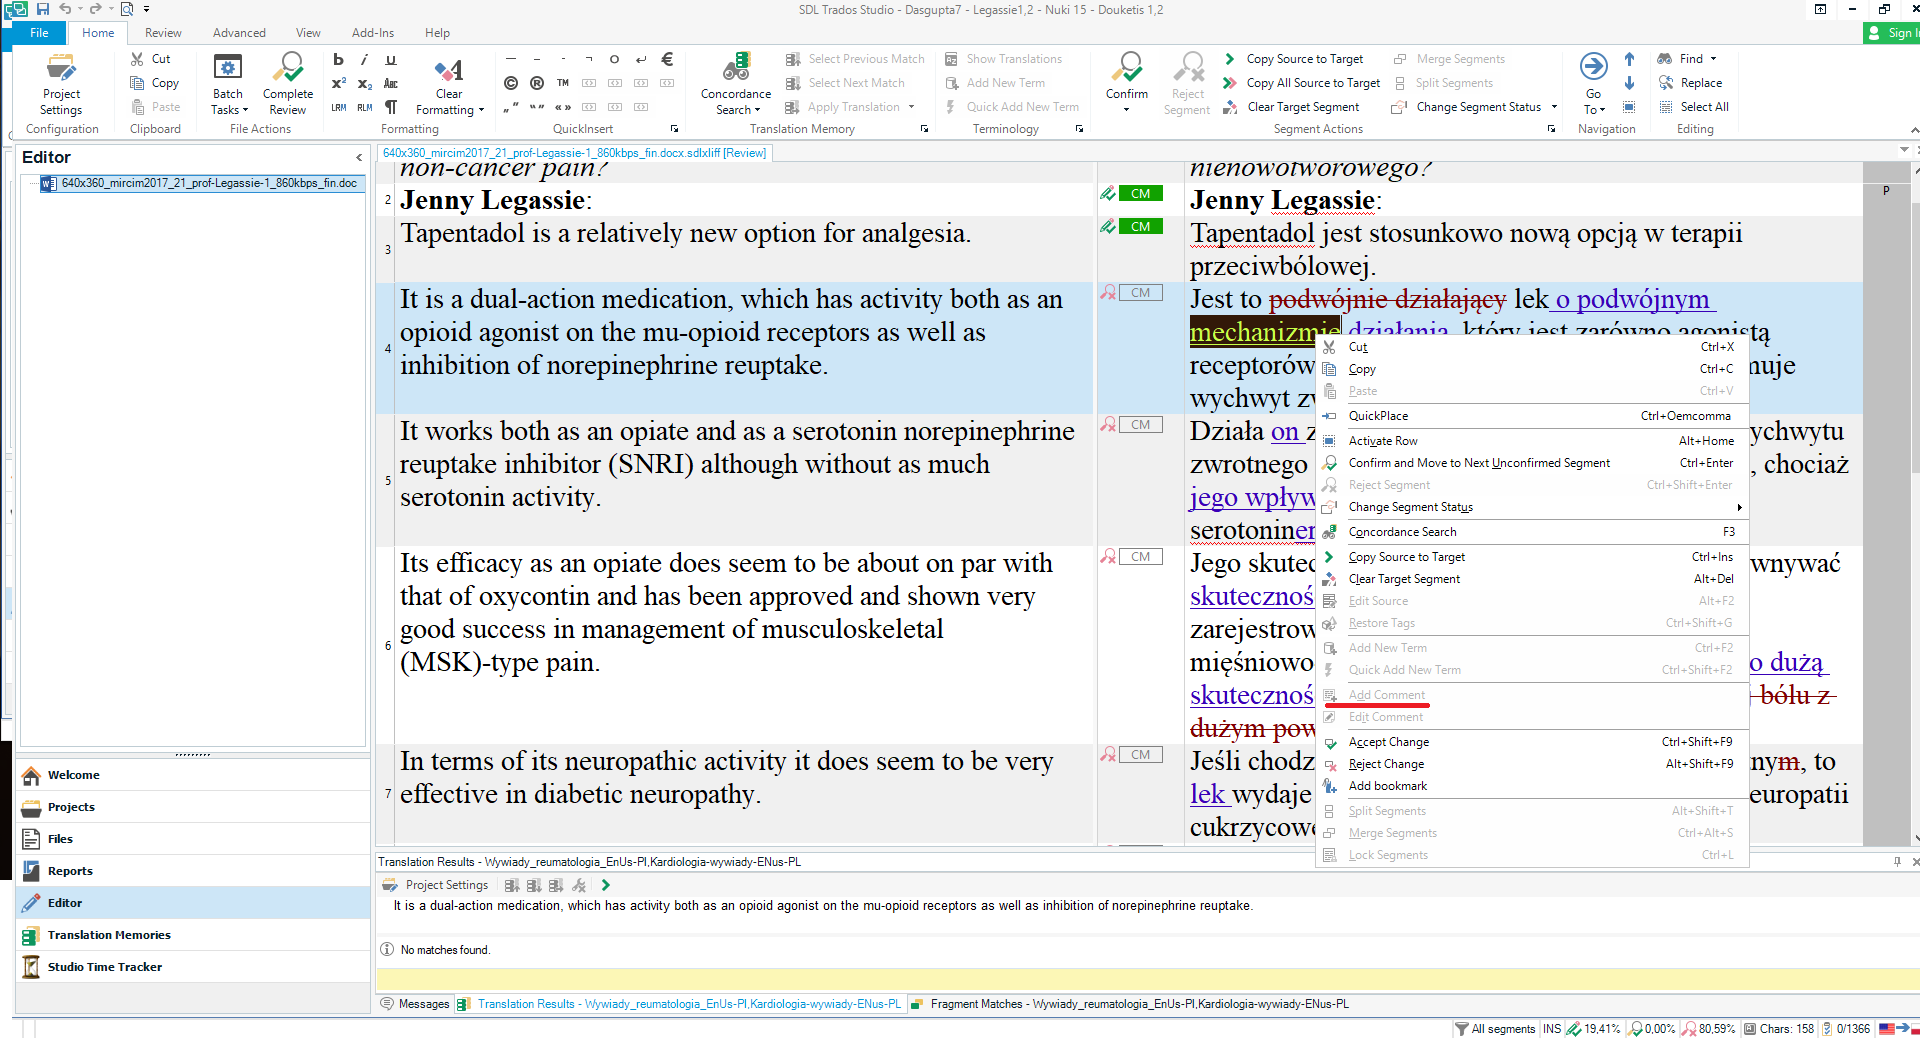Click Clear Target Segment in the ribbon
The width and height of the screenshot is (1920, 1038).
[1291, 107]
